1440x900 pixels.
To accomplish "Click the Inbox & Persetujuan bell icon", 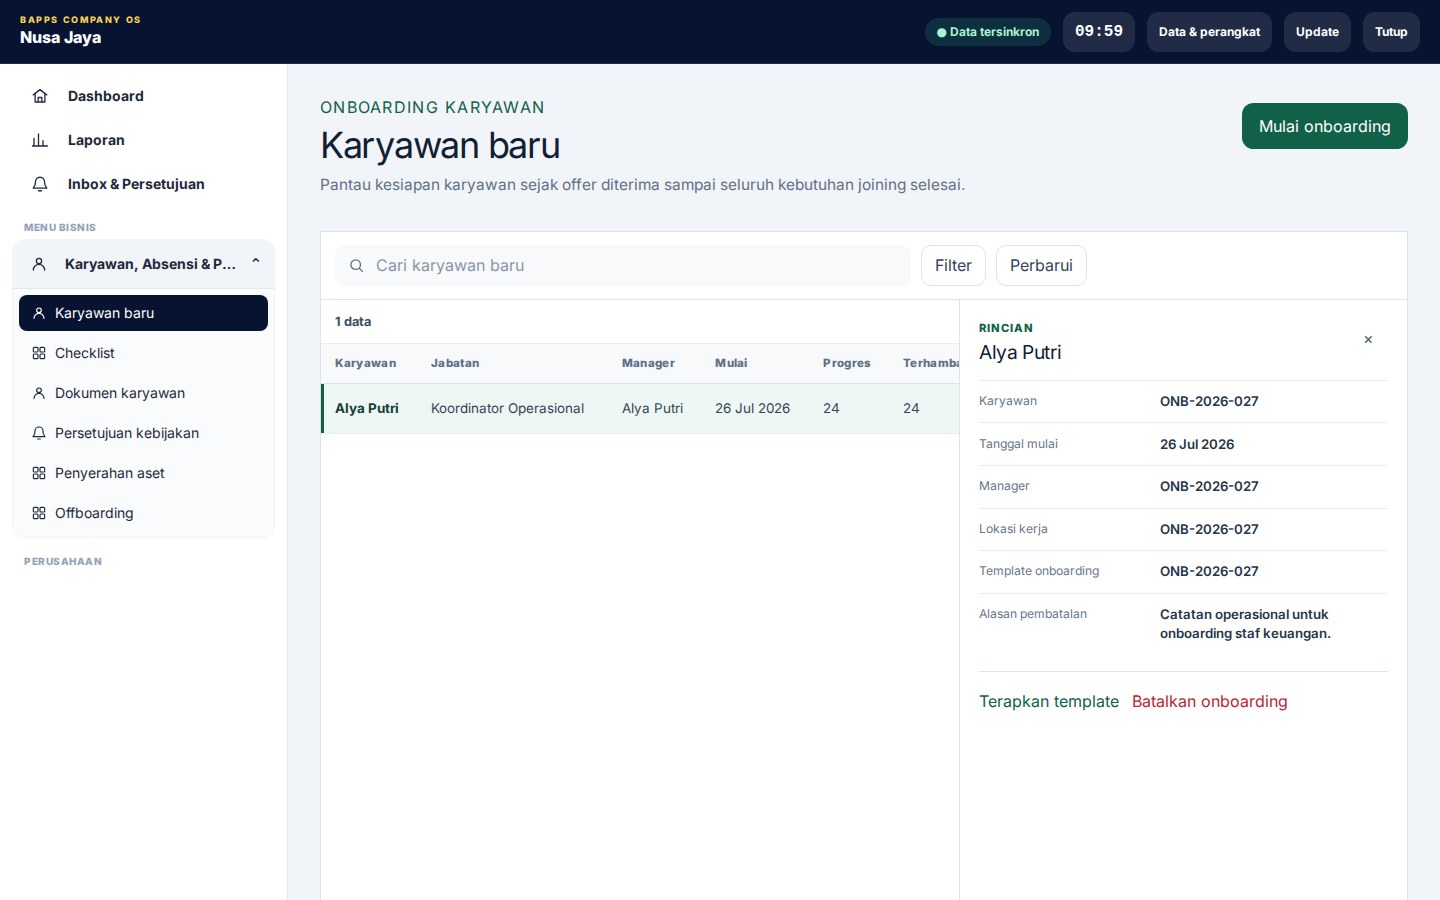I will click(x=40, y=184).
